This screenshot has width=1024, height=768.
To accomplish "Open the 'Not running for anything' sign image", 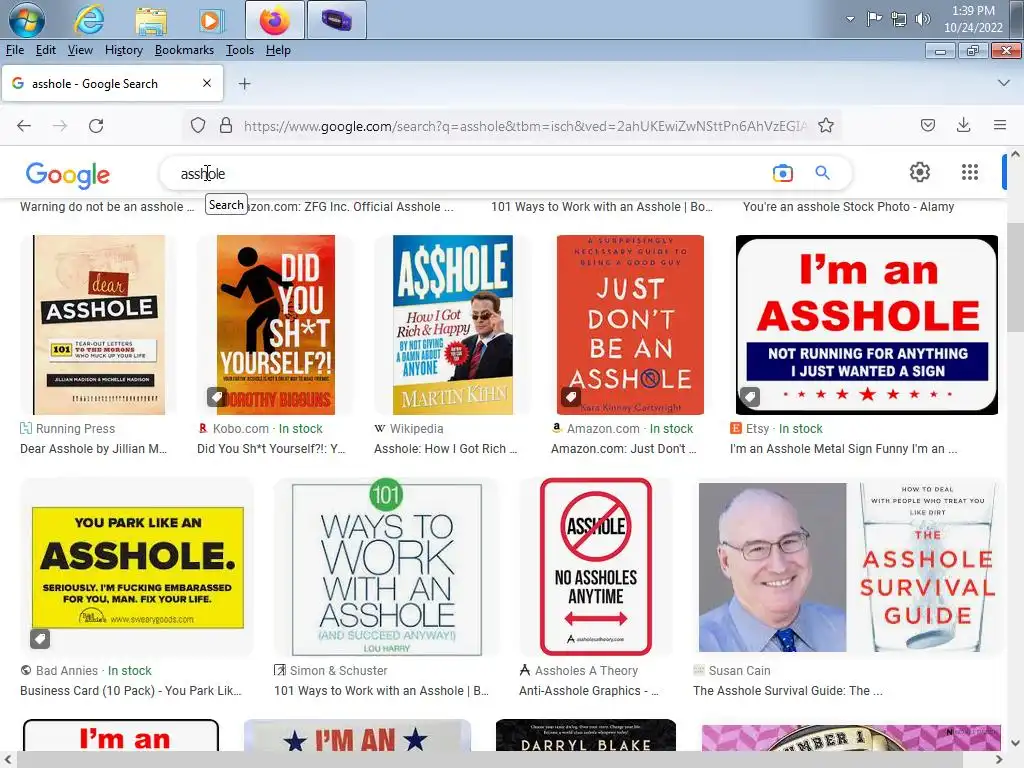I will tap(867, 325).
